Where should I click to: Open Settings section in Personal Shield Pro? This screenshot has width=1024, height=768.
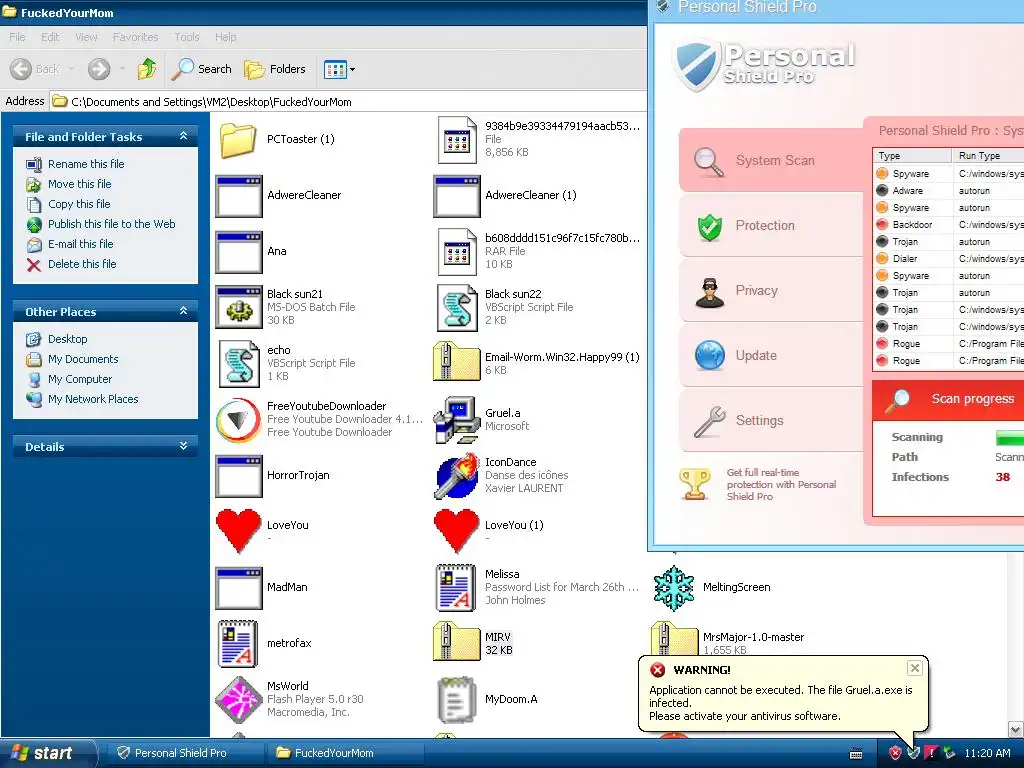[x=771, y=421]
